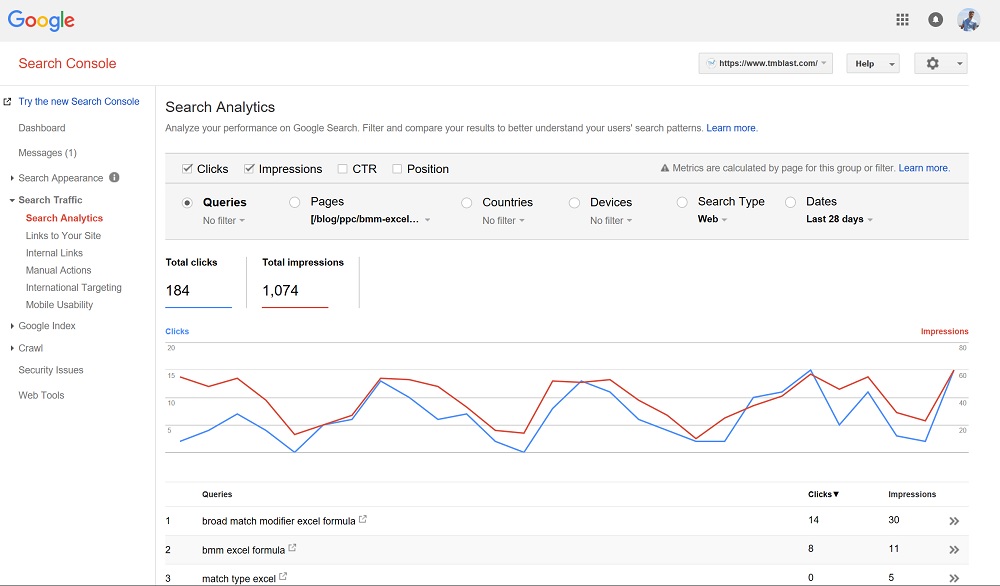Open Search Analytics in the sidebar
Viewport: 1000px width, 586px height.
(x=64, y=218)
